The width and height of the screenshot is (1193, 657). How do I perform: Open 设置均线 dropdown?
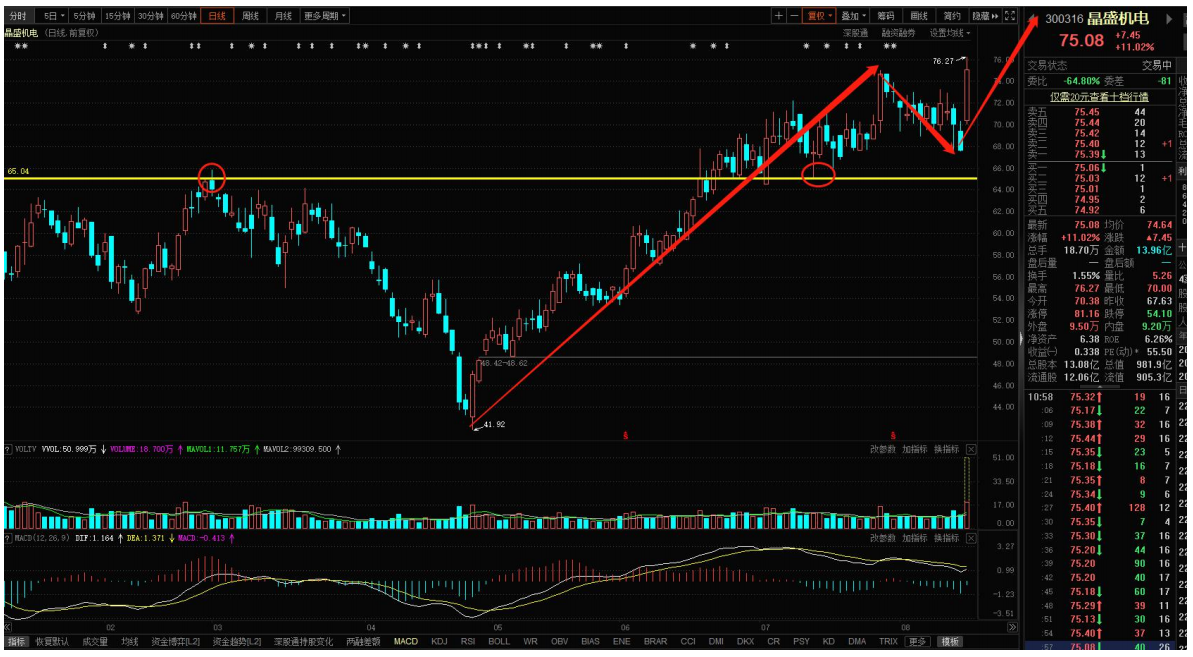[950, 33]
